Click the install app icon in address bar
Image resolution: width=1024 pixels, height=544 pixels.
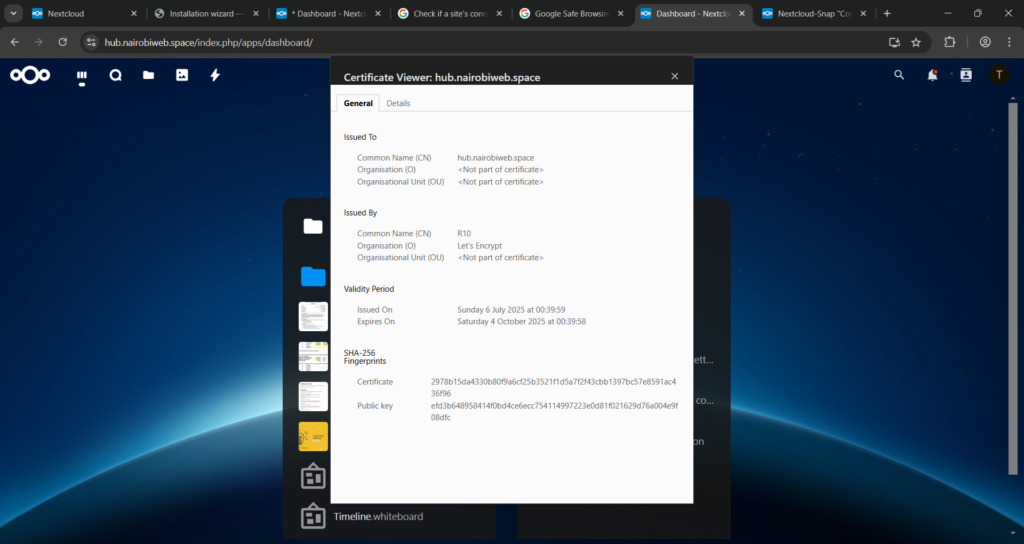894,42
